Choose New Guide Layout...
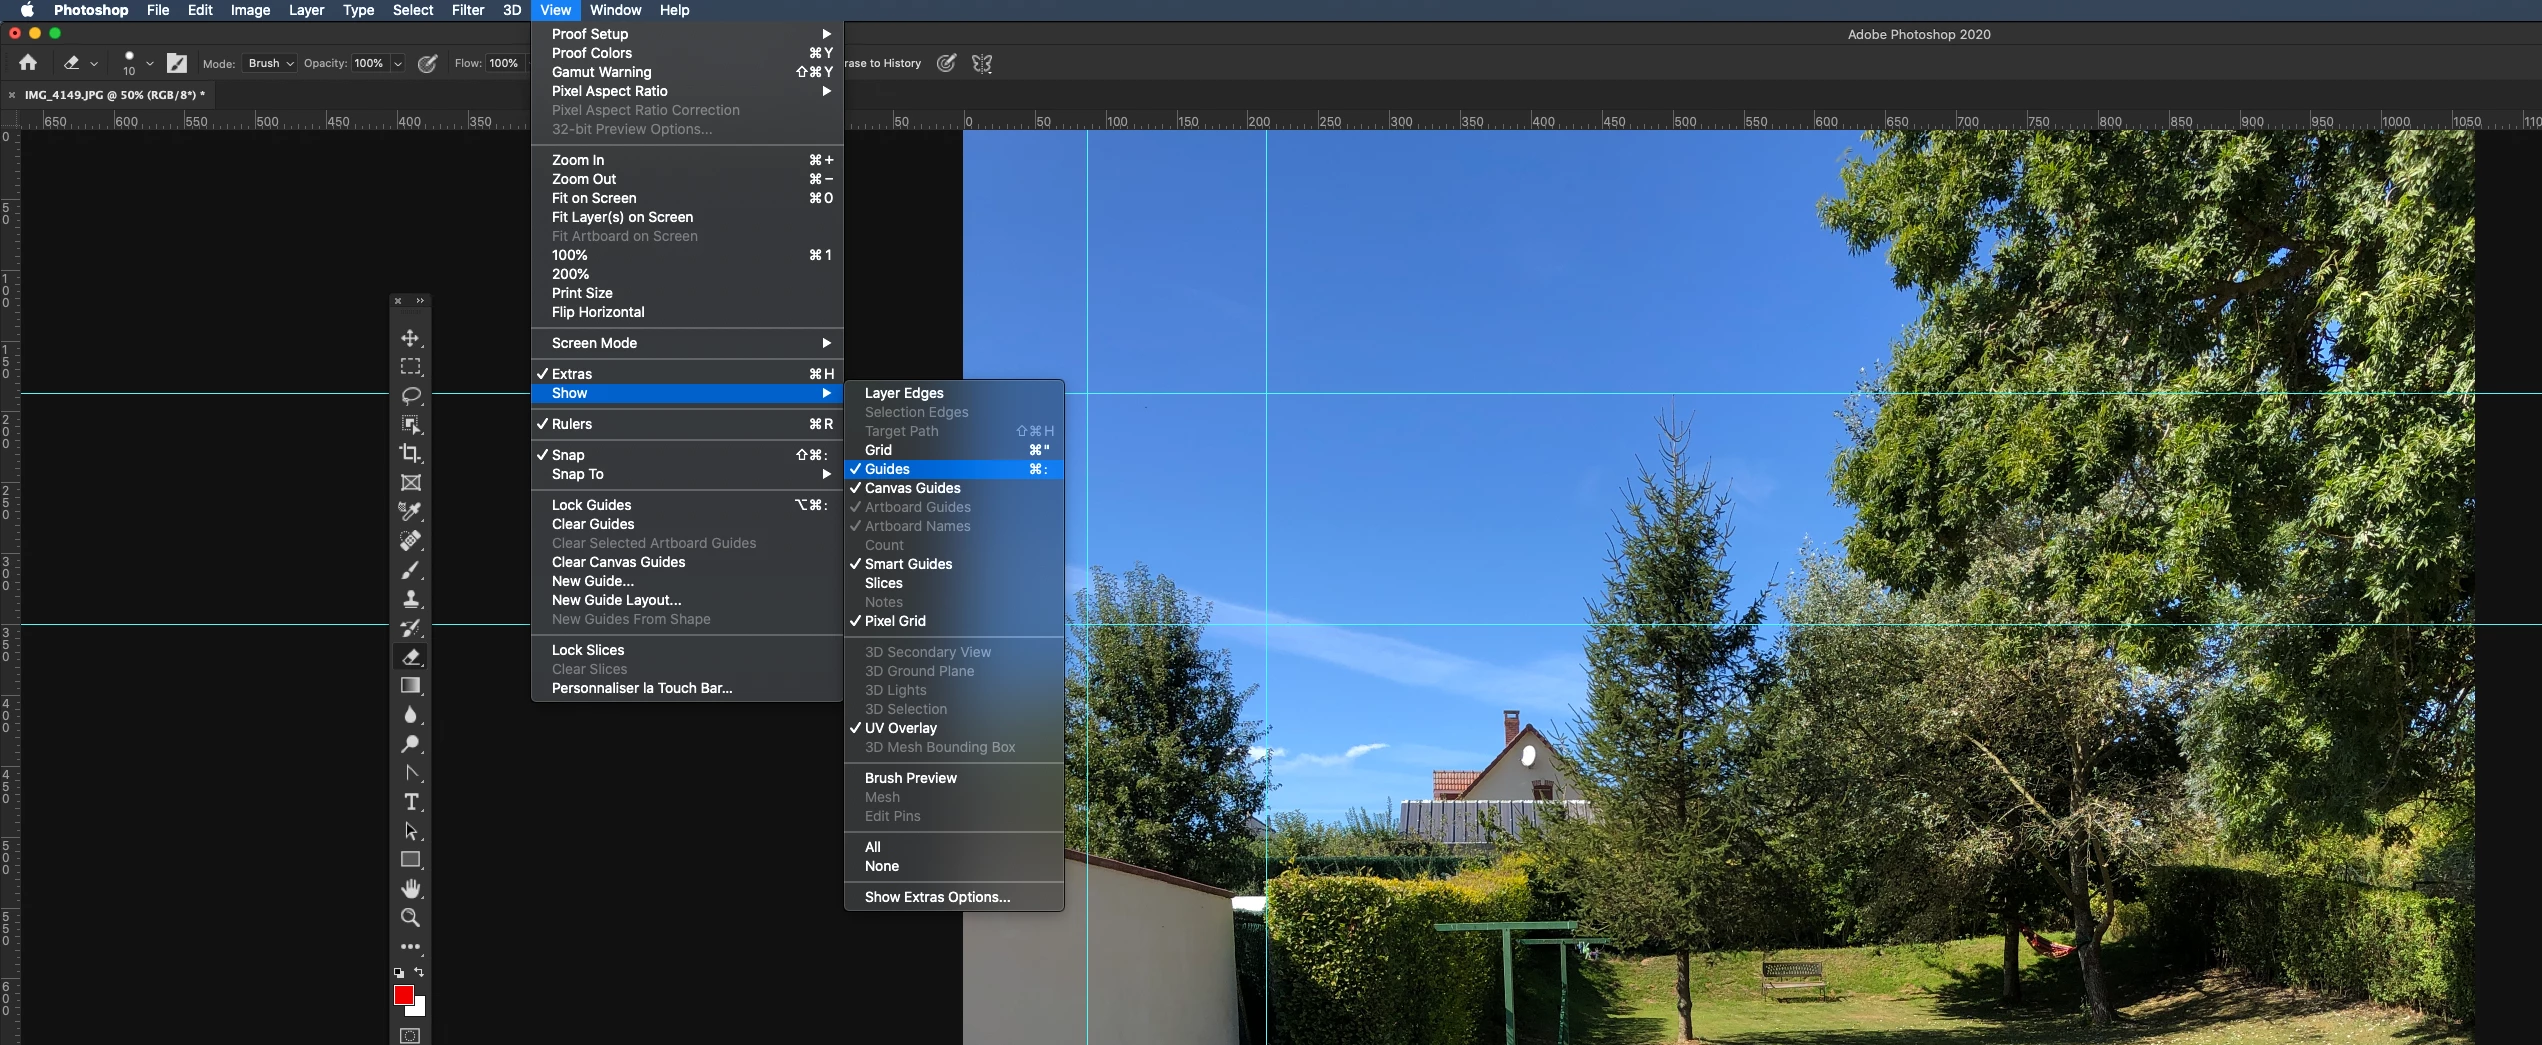2542x1045 pixels. [x=687, y=600]
